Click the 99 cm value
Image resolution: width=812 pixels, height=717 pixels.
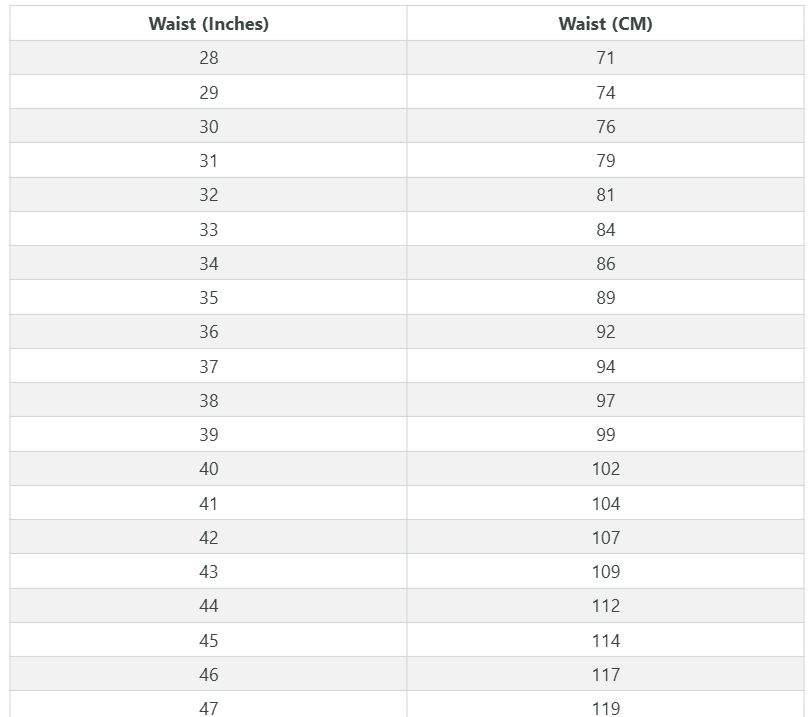click(x=605, y=434)
